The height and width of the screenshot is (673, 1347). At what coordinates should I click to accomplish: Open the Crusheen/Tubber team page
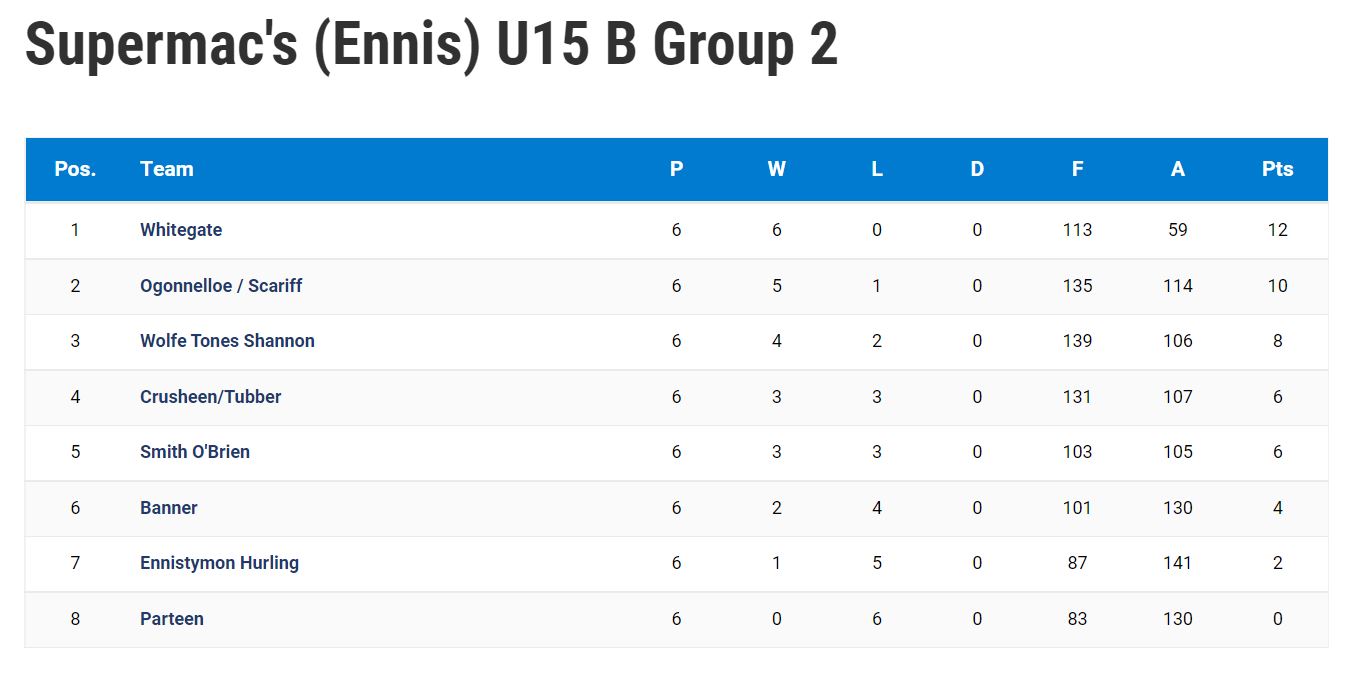(210, 397)
